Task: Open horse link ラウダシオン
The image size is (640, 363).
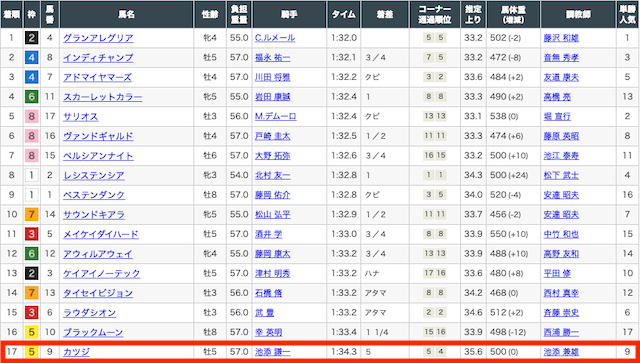Action: pyautogui.click(x=89, y=312)
